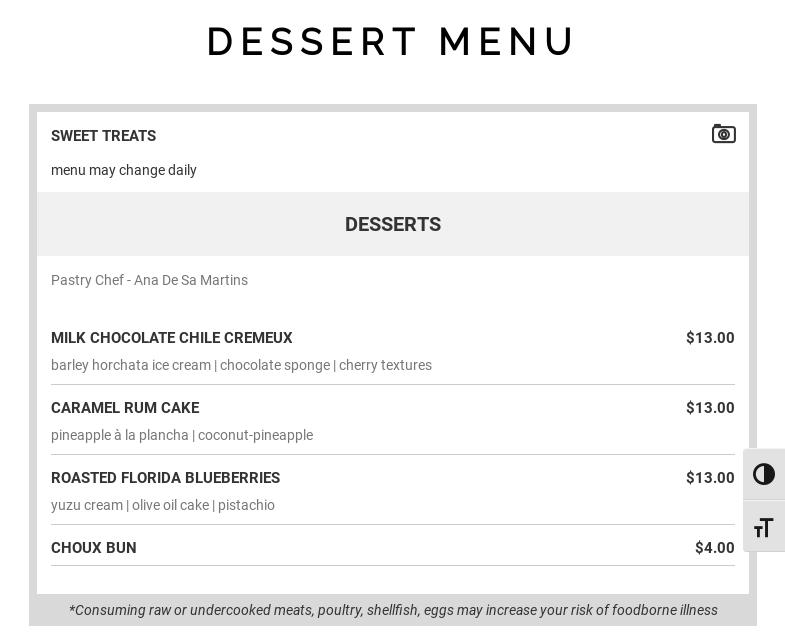785x640 pixels.
Task: Toggle high contrast mode icon
Action: tap(763, 474)
